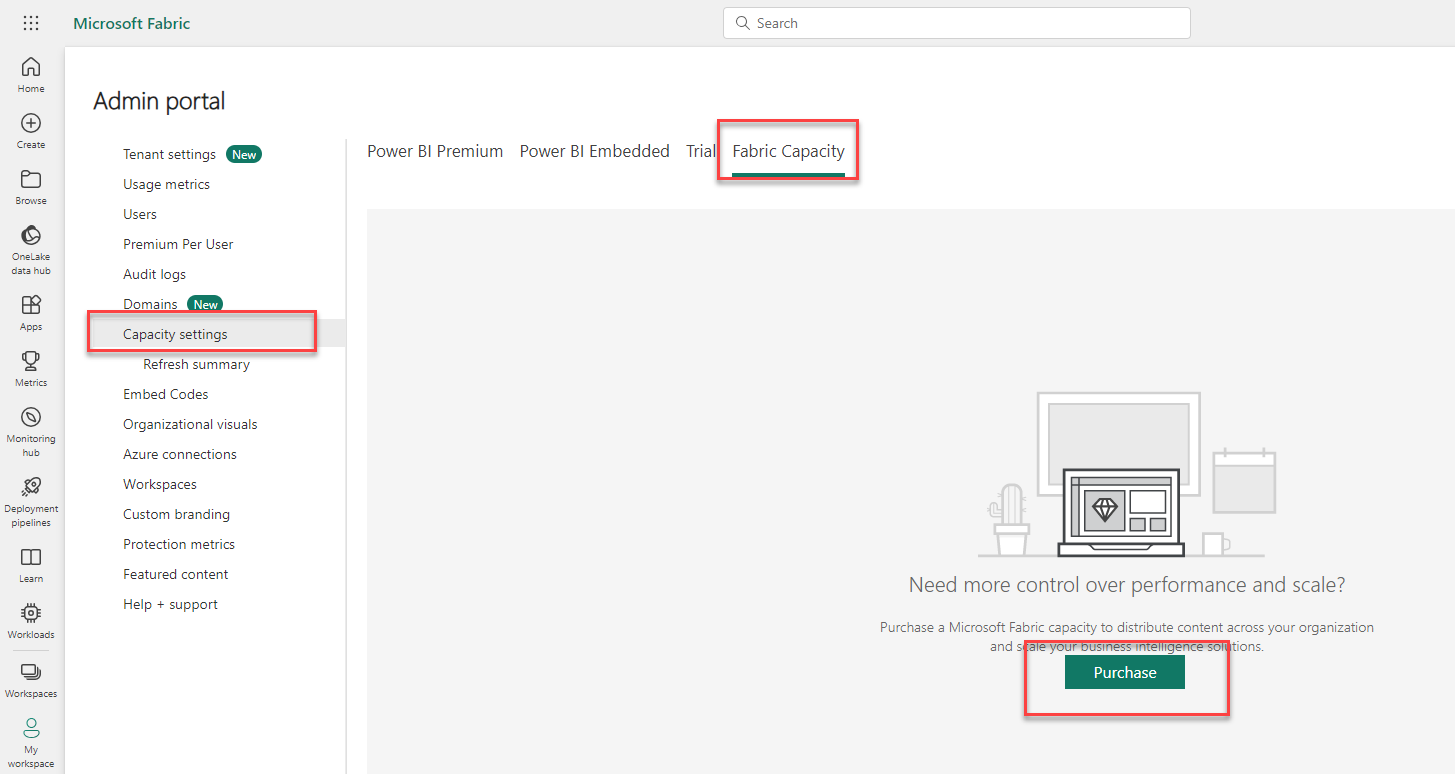Click the Admin portal heading
The height and width of the screenshot is (774, 1455).
(159, 101)
